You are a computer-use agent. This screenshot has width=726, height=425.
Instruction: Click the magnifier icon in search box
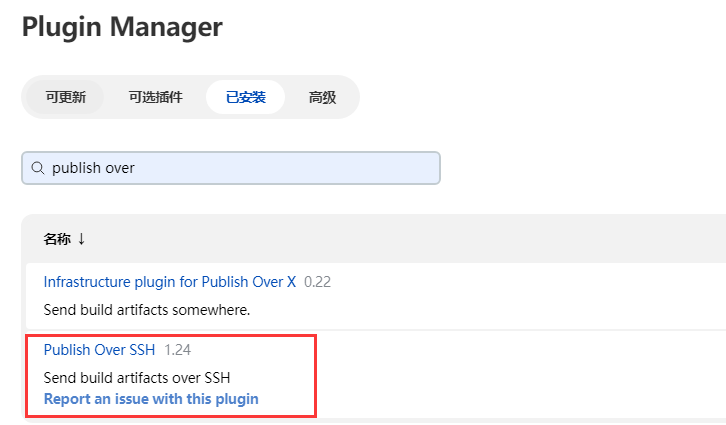pos(38,168)
